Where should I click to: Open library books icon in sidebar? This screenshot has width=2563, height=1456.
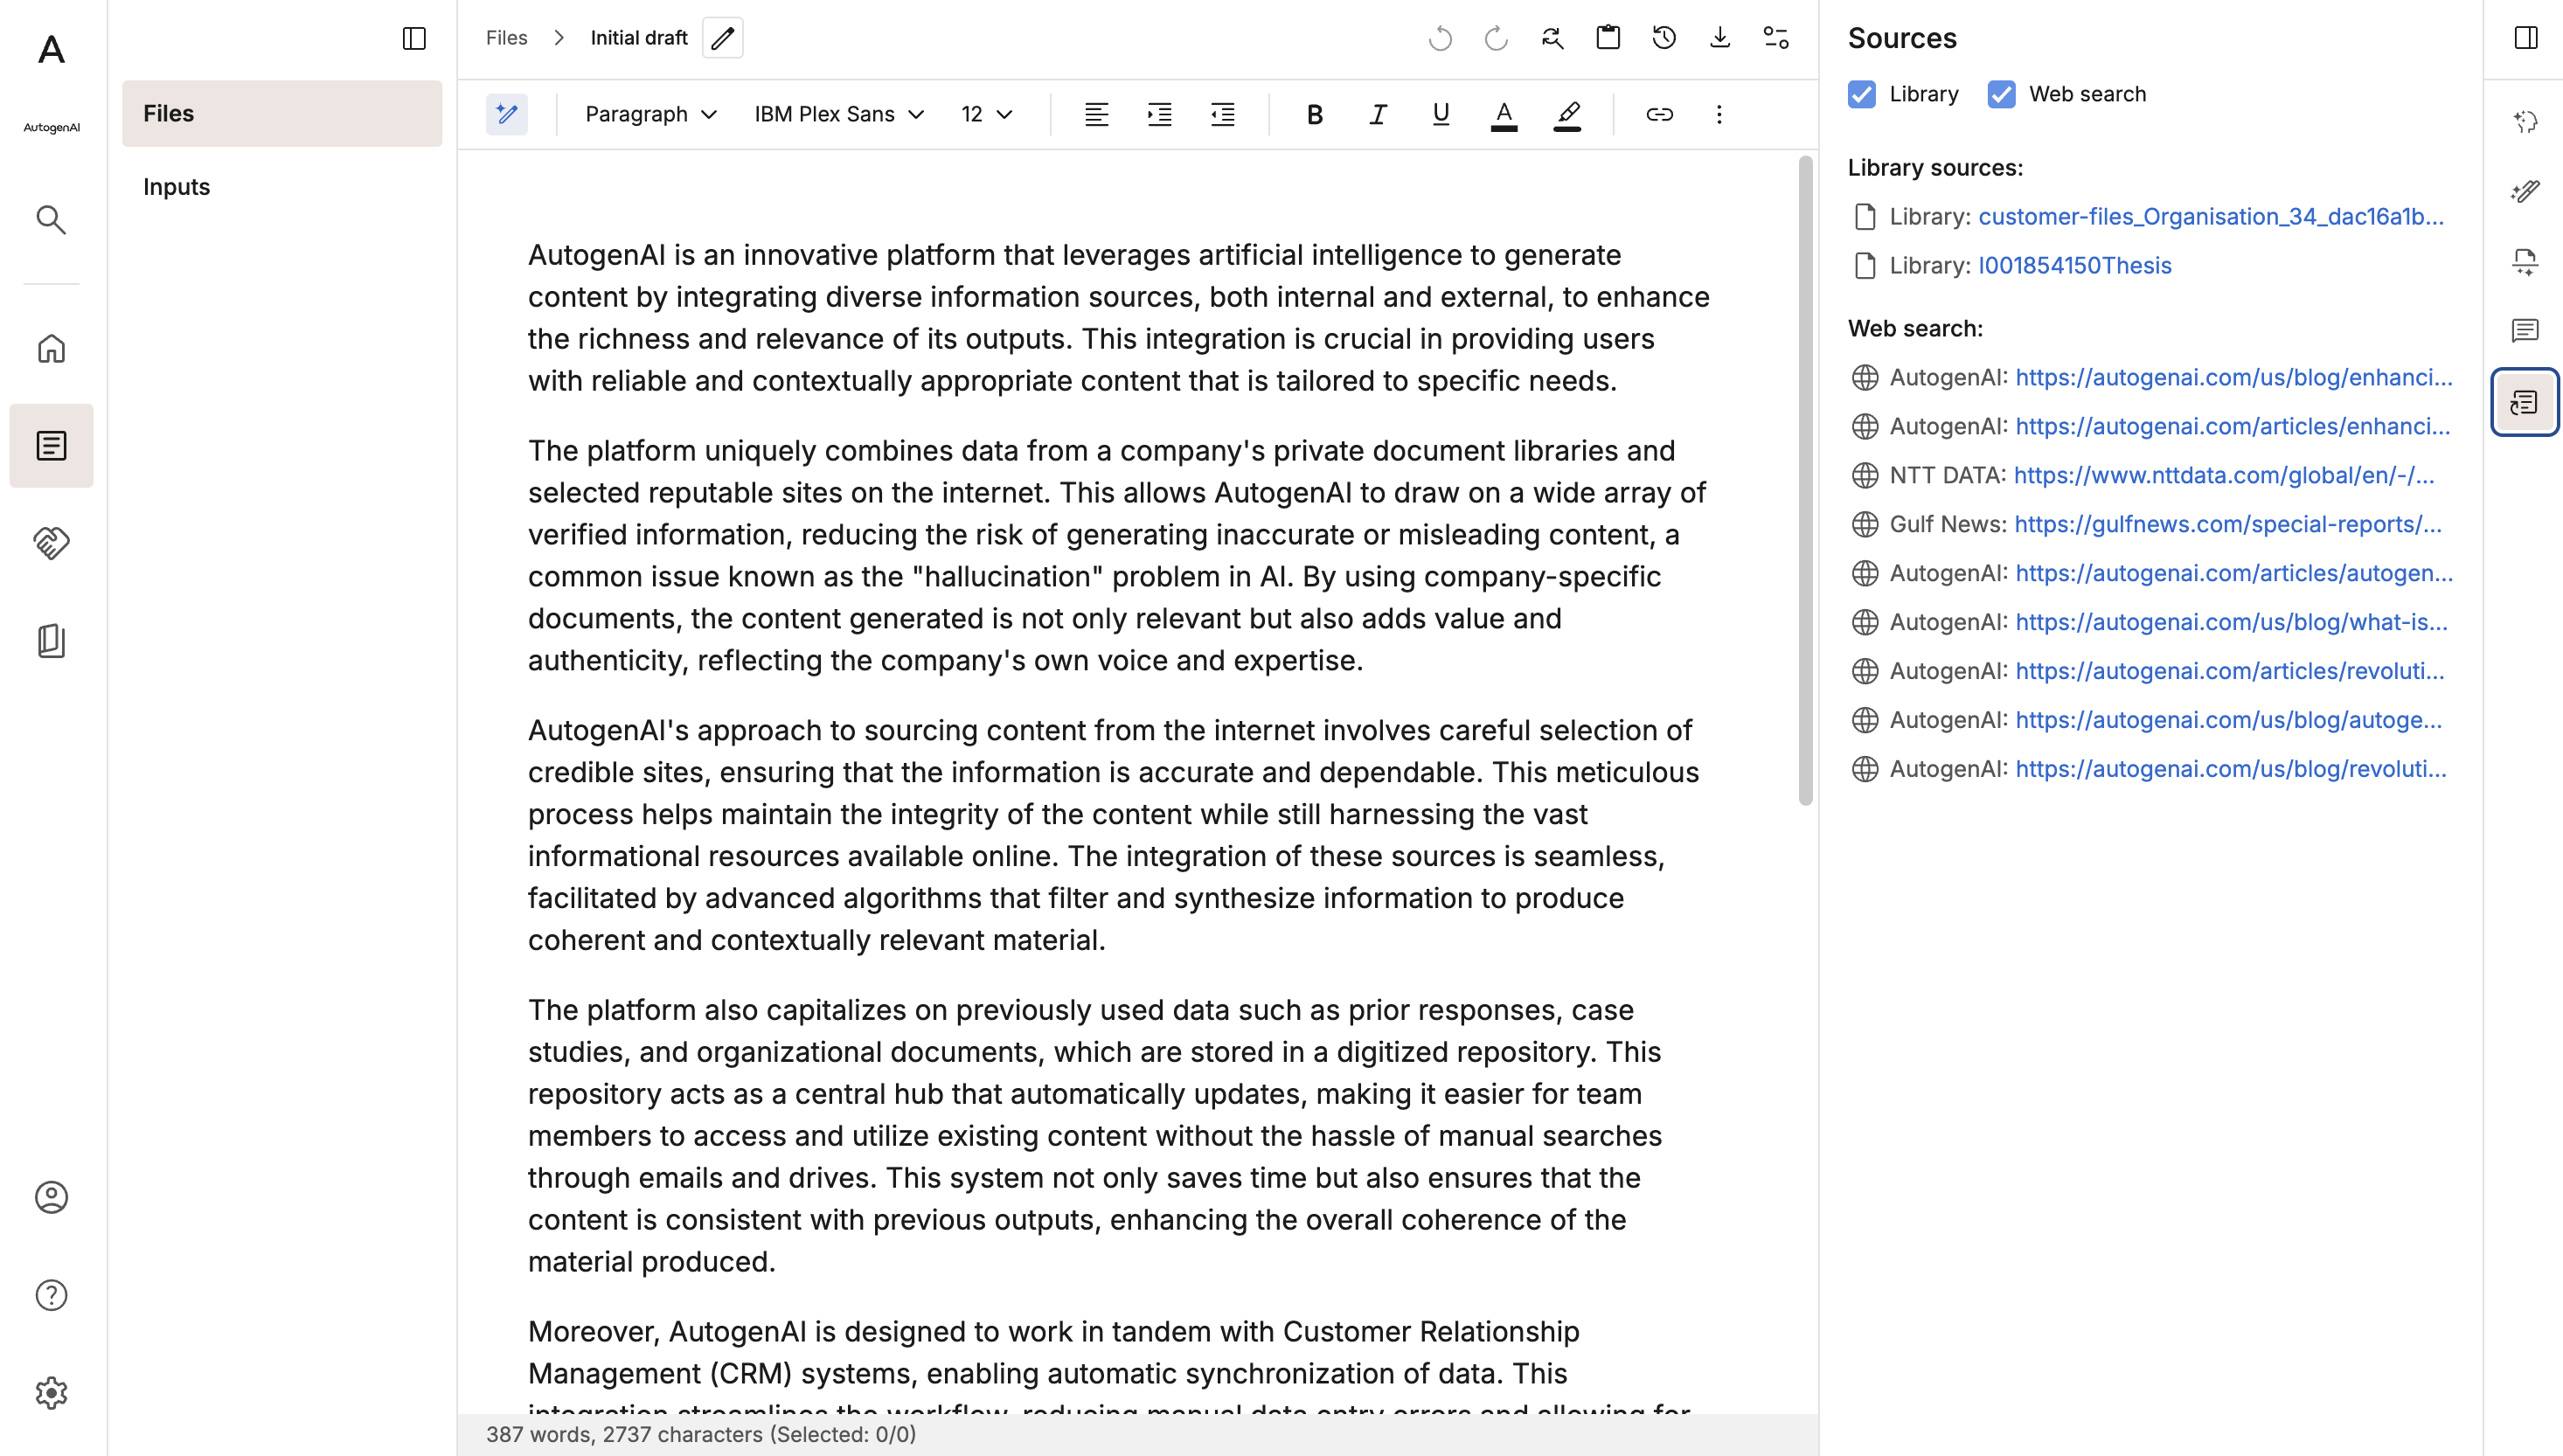(x=51, y=640)
